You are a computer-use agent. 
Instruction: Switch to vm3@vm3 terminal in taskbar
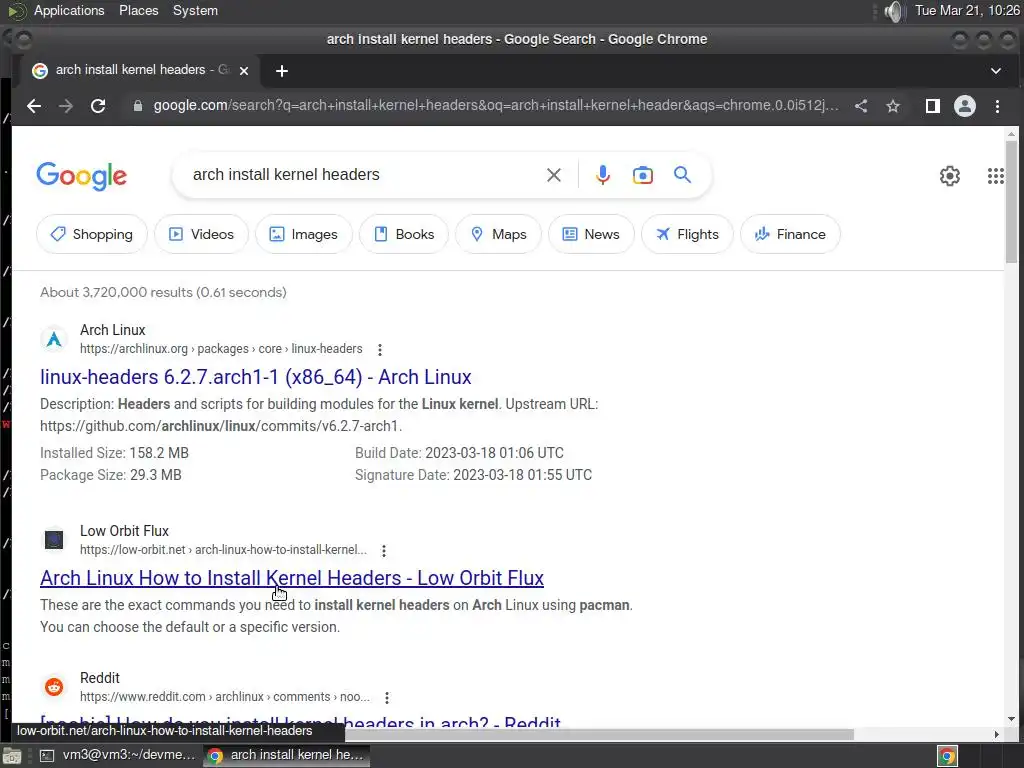tap(118, 756)
